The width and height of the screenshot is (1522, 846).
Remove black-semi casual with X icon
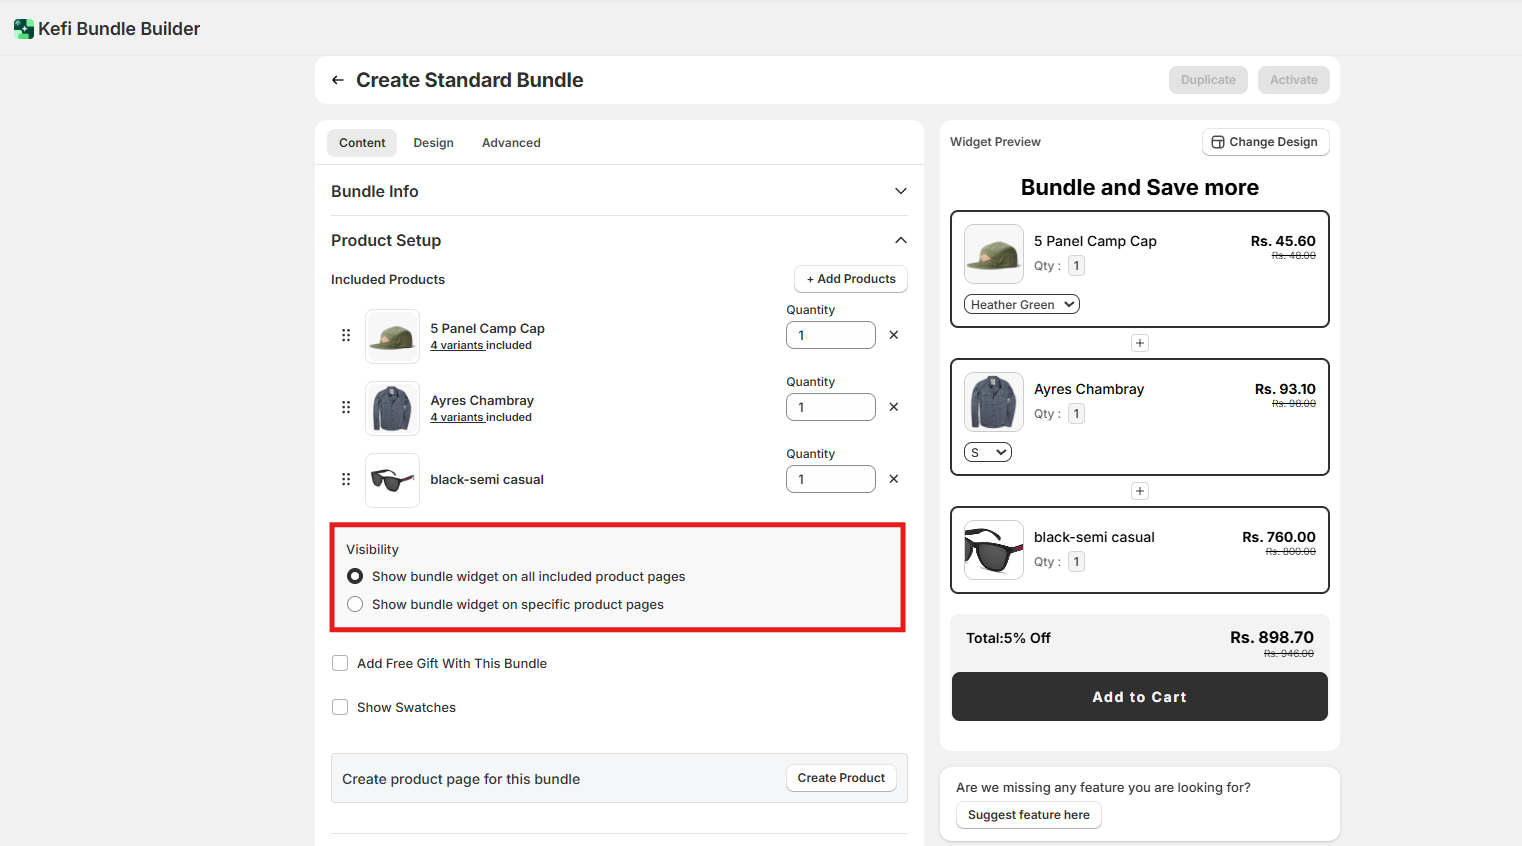(894, 479)
